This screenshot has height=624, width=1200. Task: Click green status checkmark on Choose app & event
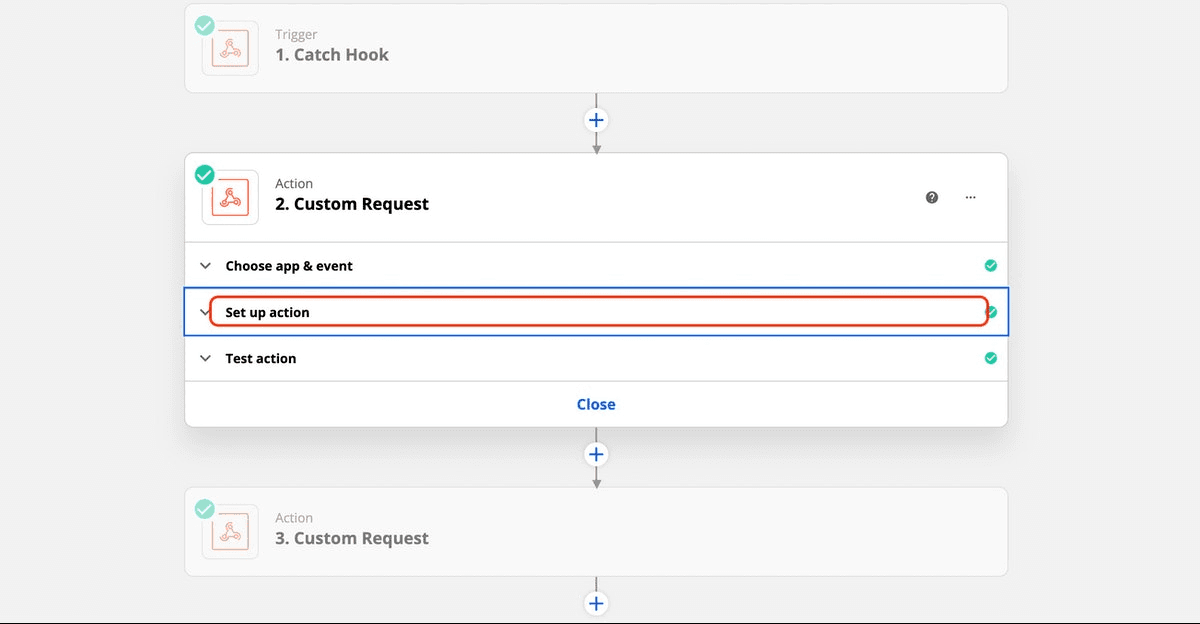click(990, 266)
